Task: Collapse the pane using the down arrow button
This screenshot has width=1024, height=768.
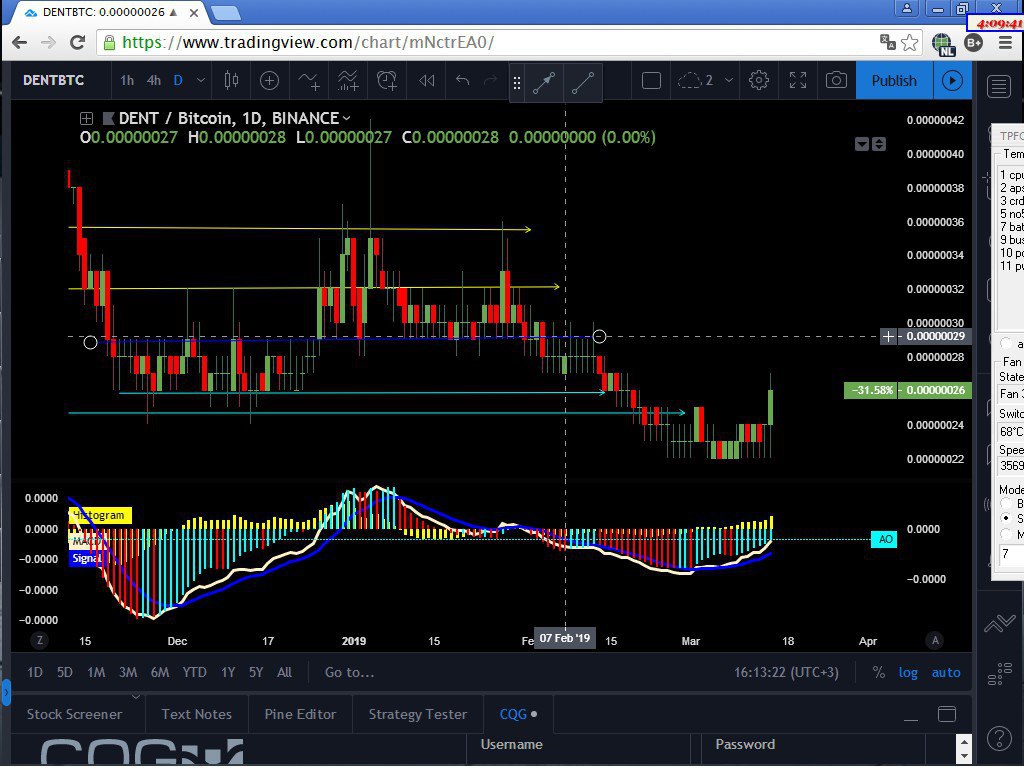Action: (862, 144)
